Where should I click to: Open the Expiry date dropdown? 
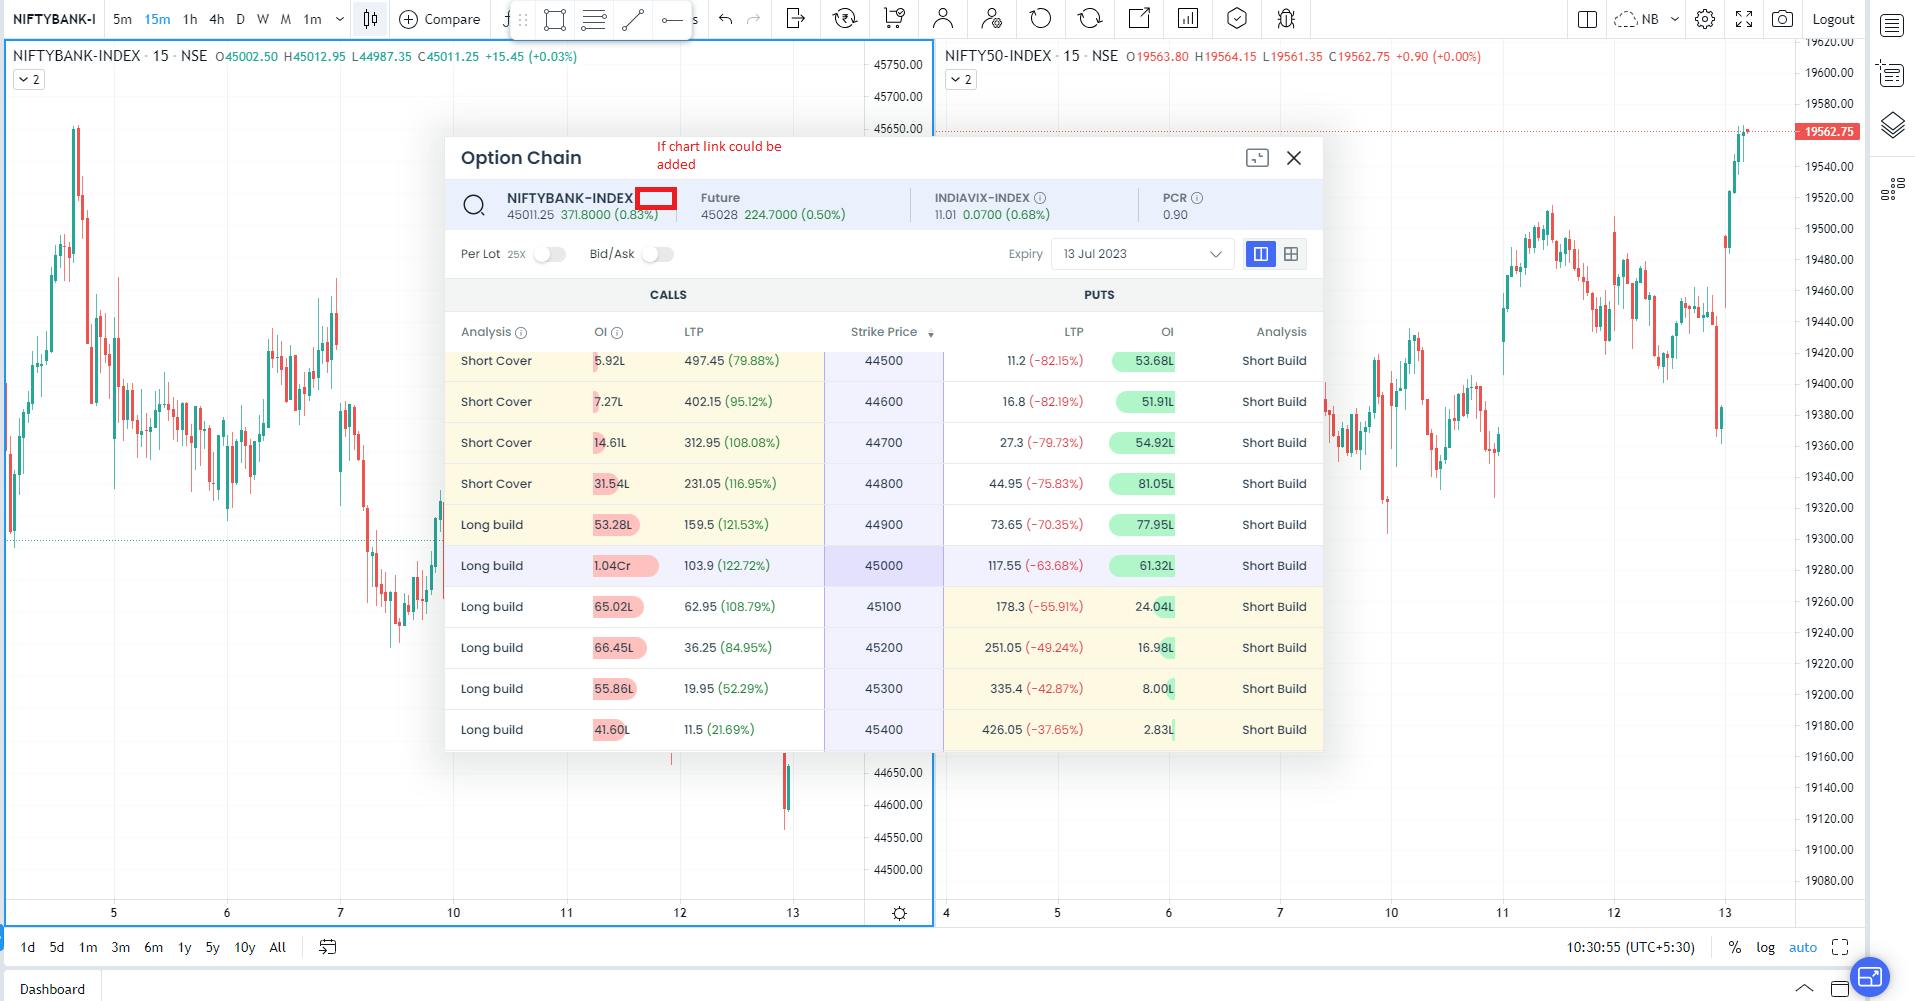click(1143, 254)
